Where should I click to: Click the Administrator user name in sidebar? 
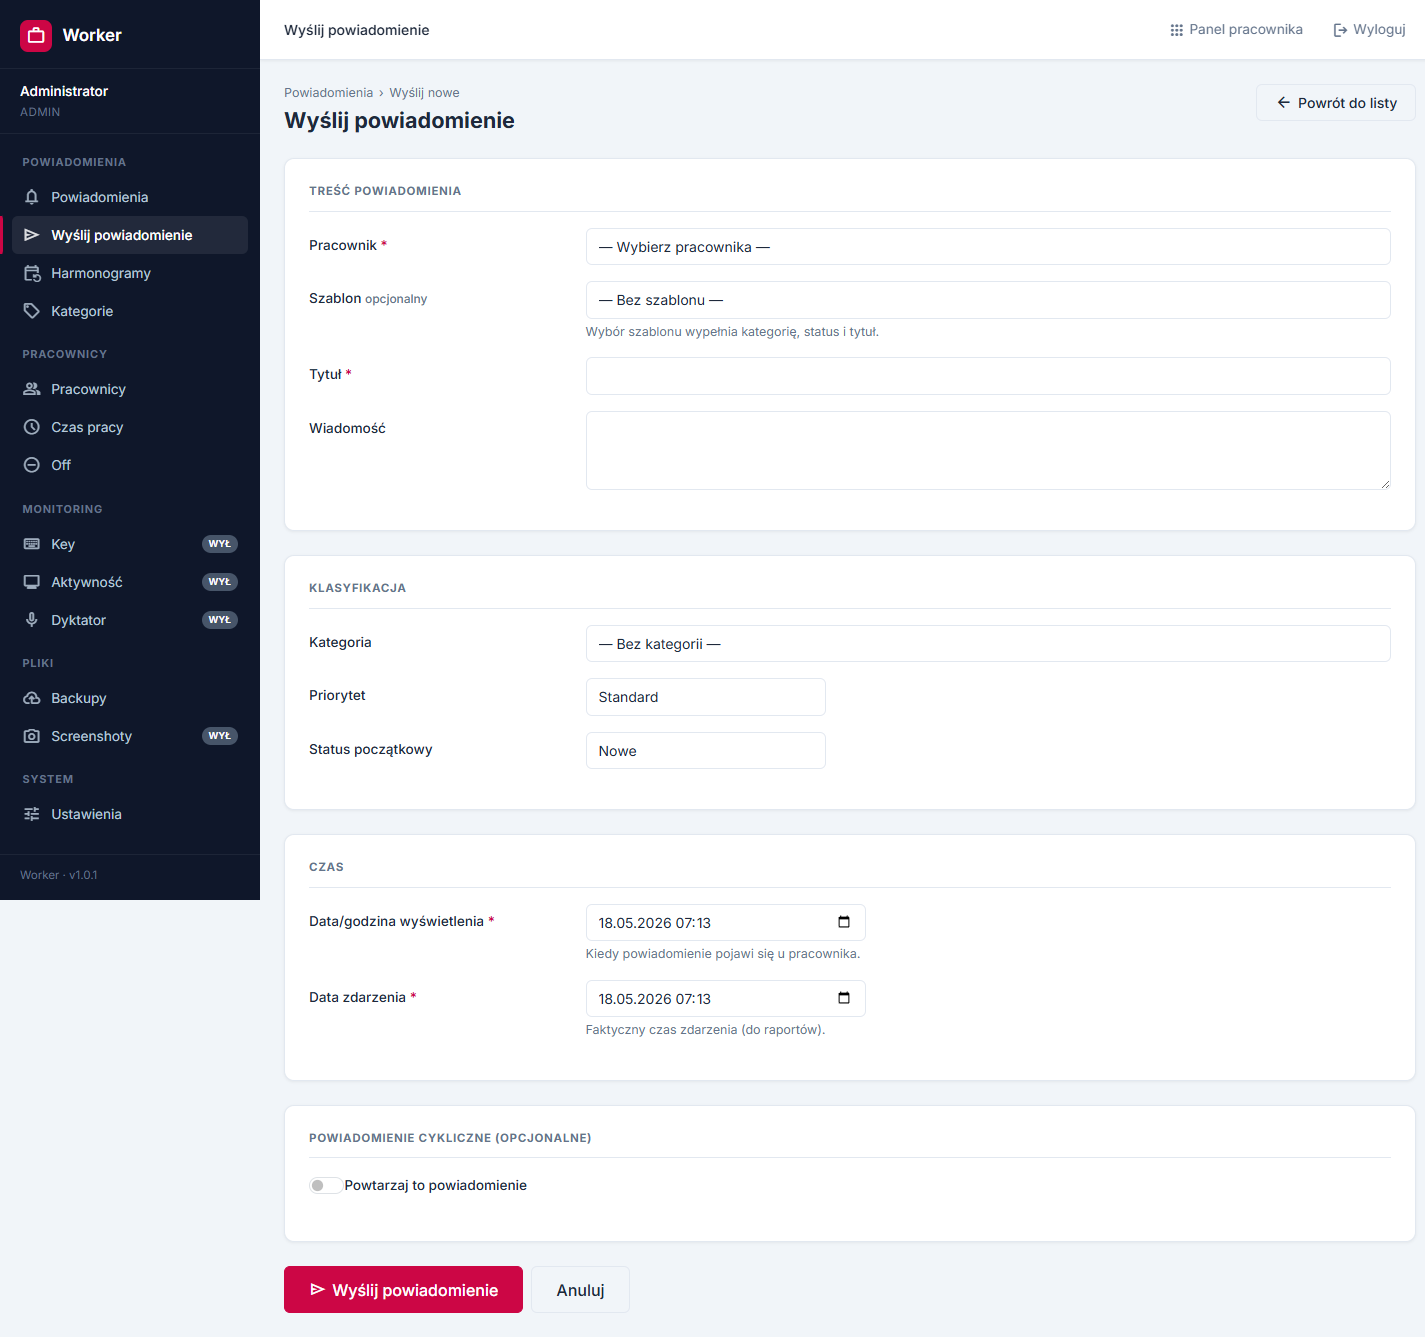[64, 91]
